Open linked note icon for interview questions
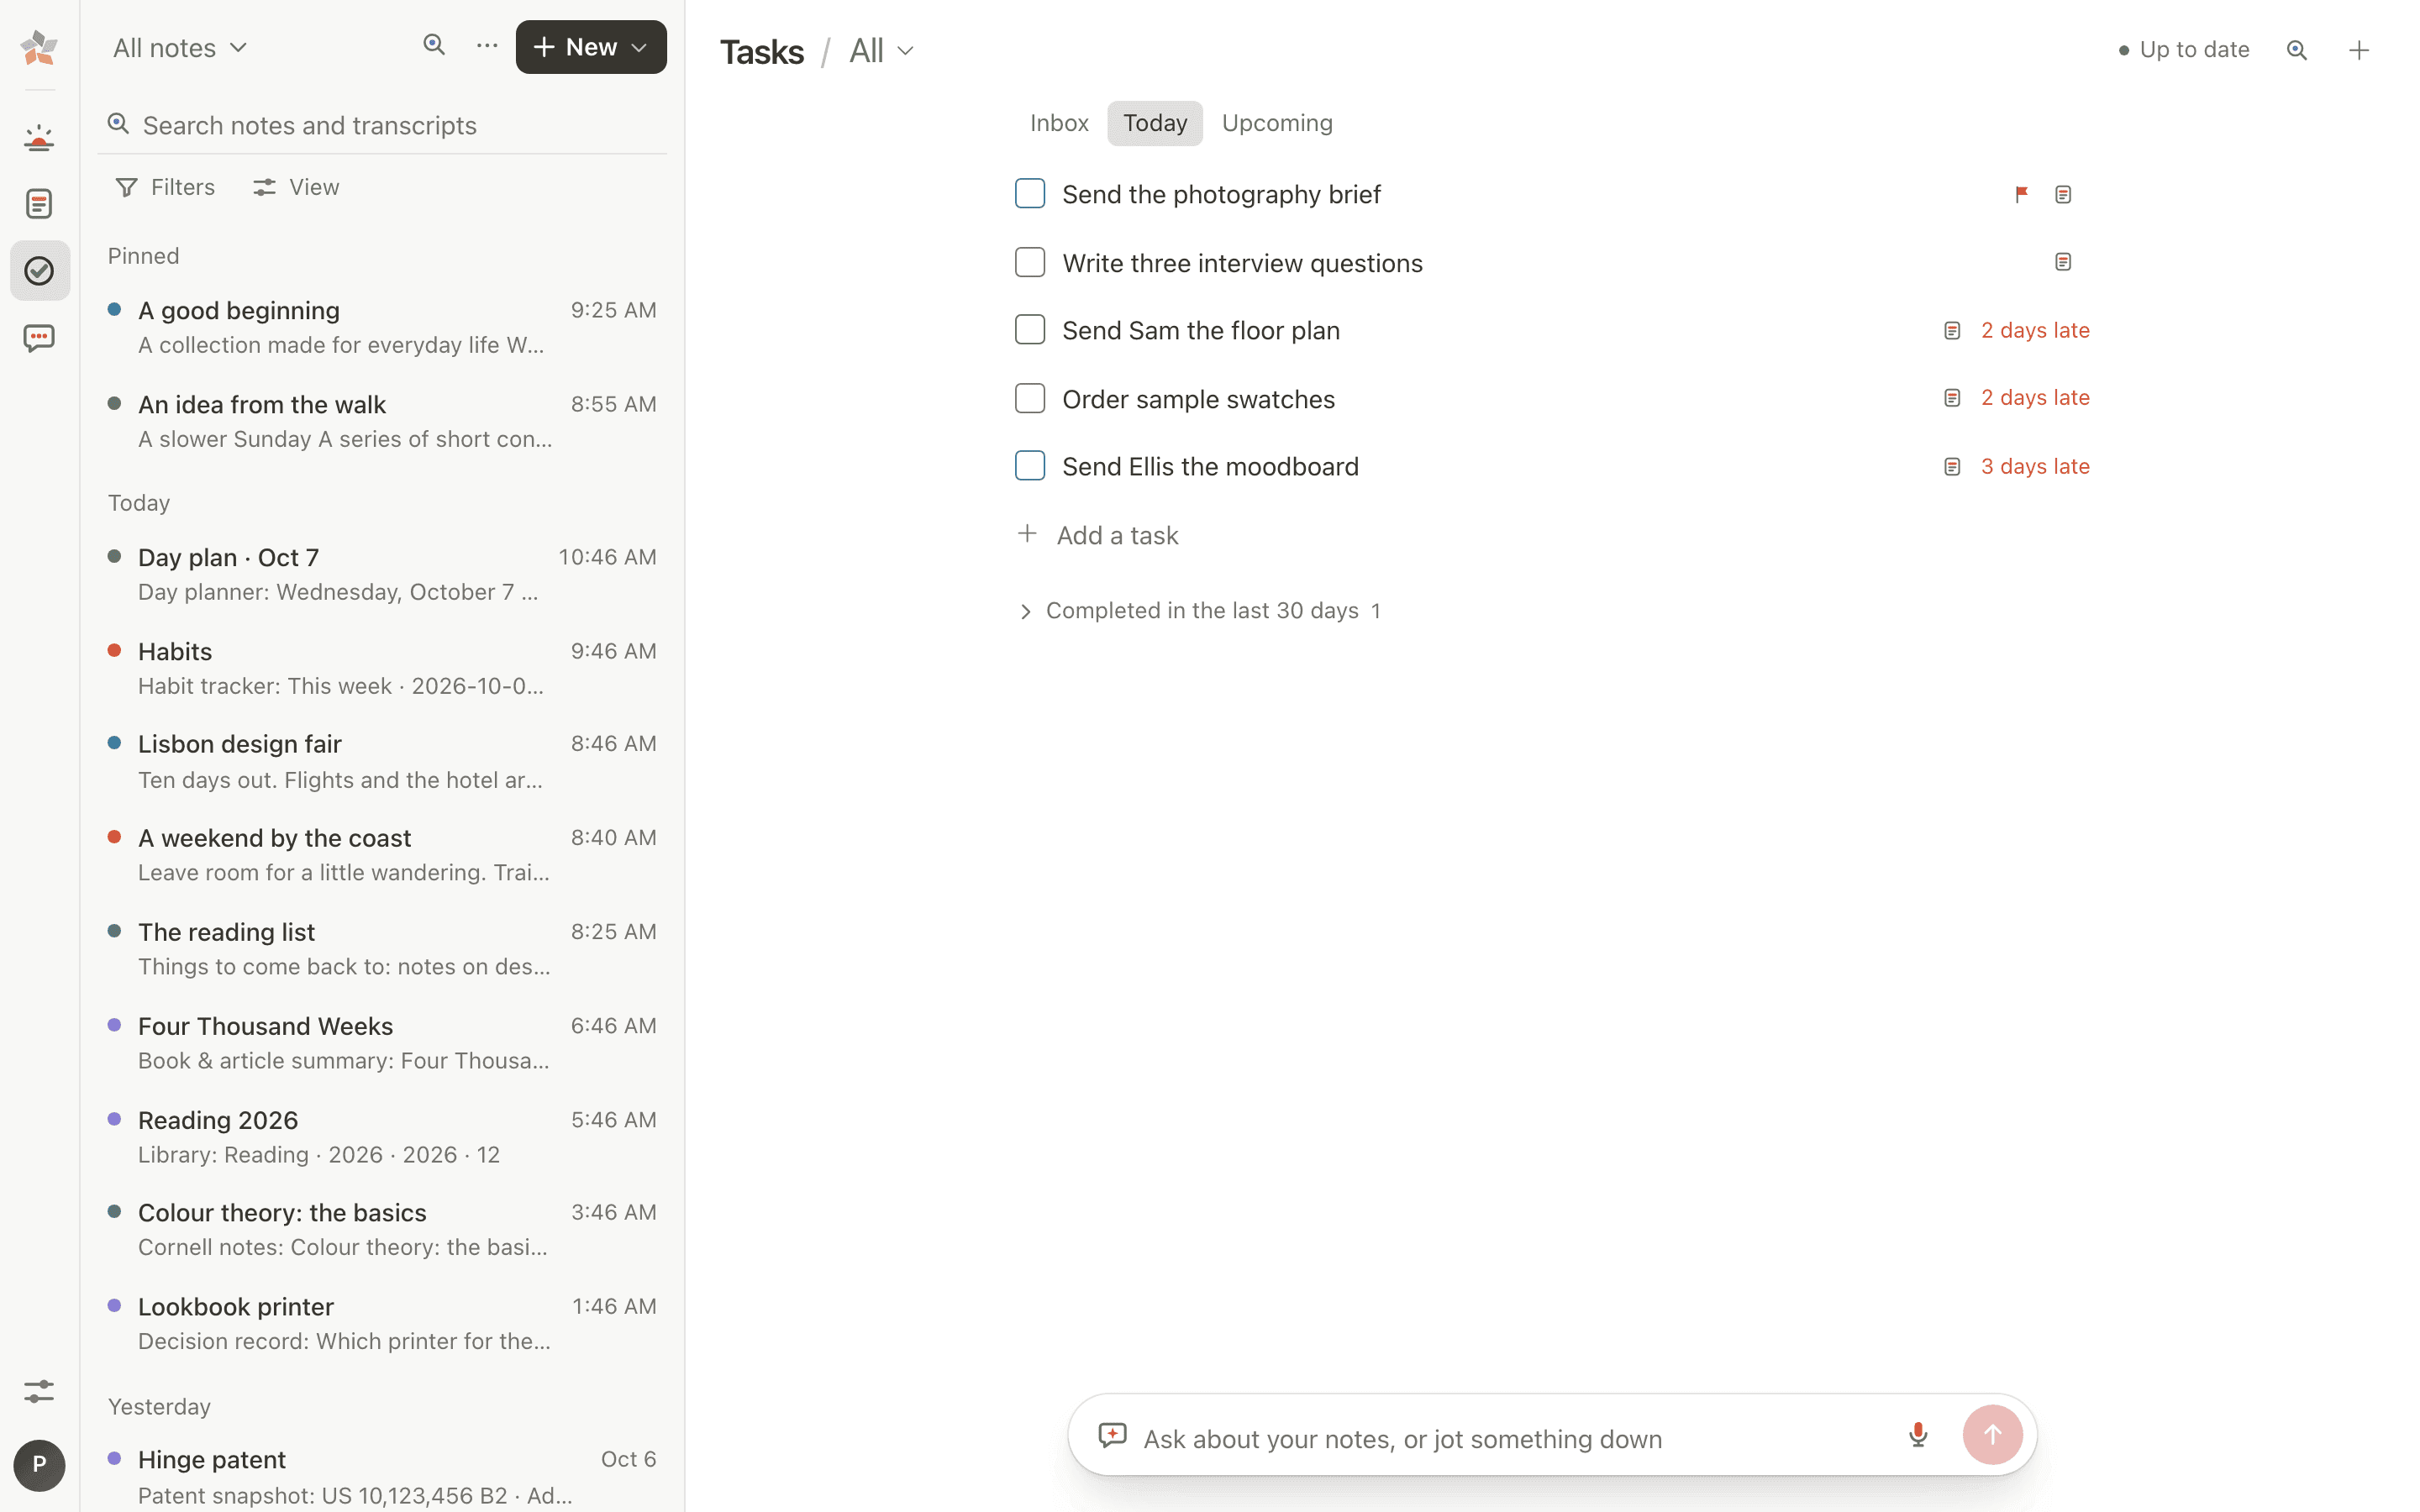 (x=2063, y=262)
